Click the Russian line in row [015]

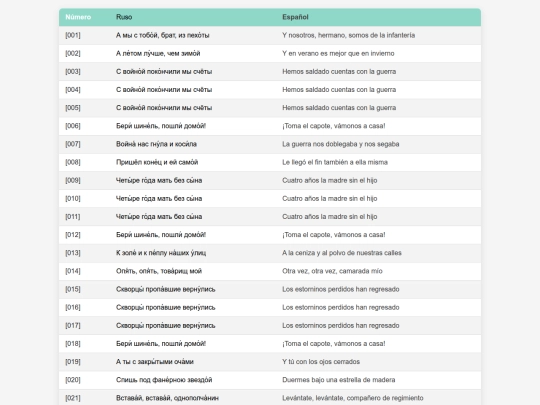pyautogui.click(x=166, y=289)
